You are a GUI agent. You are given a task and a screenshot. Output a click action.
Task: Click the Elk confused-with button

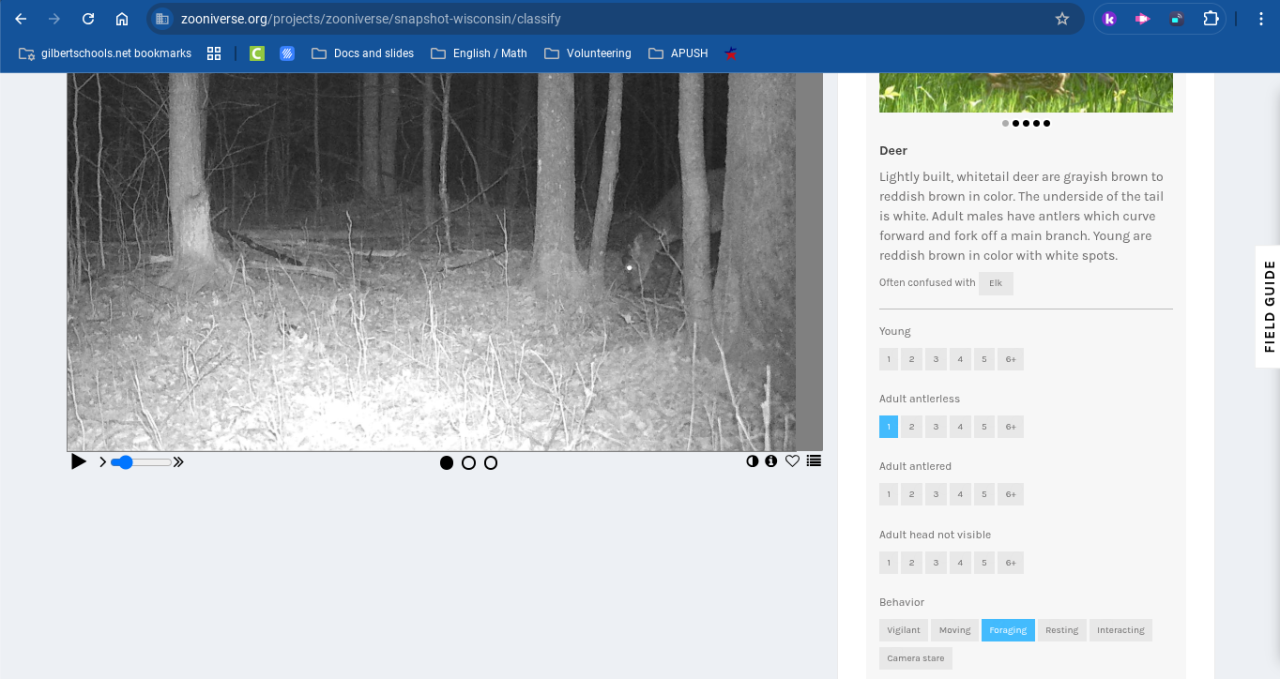996,283
